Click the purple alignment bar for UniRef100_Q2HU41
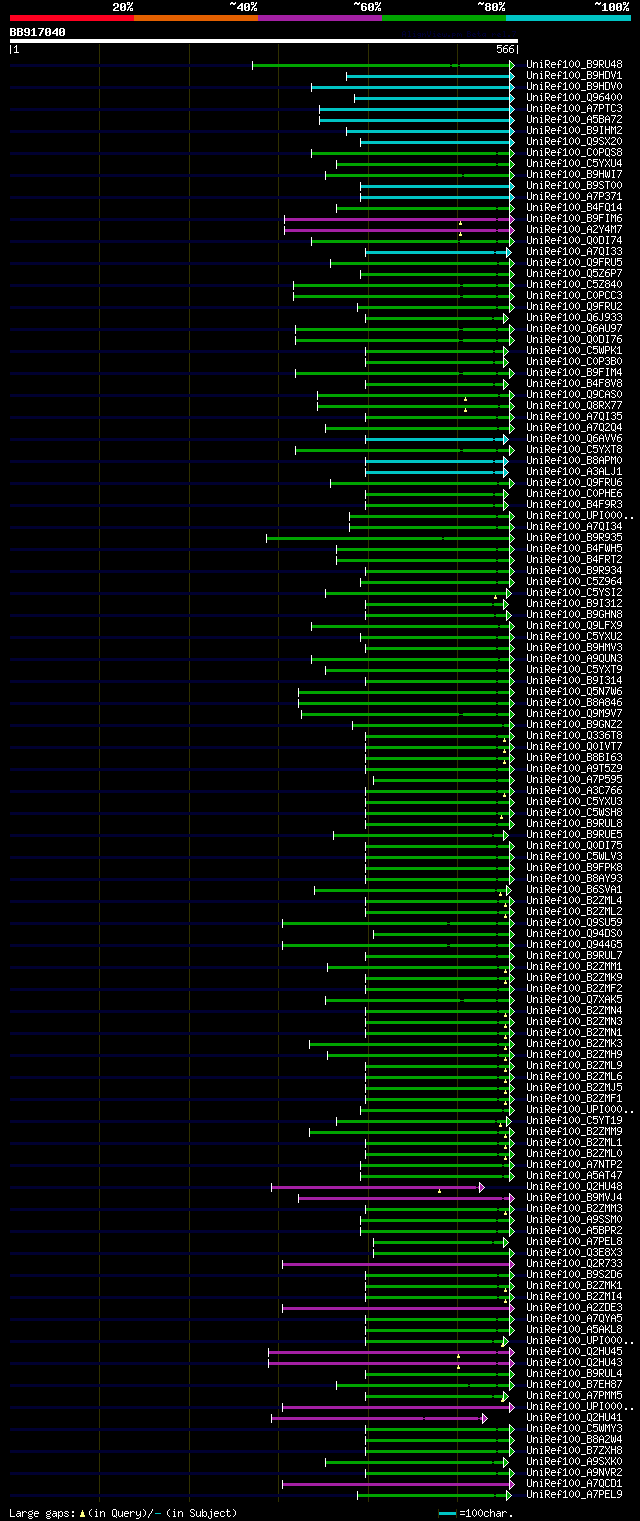The height and width of the screenshot is (1521, 640). click(379, 1418)
